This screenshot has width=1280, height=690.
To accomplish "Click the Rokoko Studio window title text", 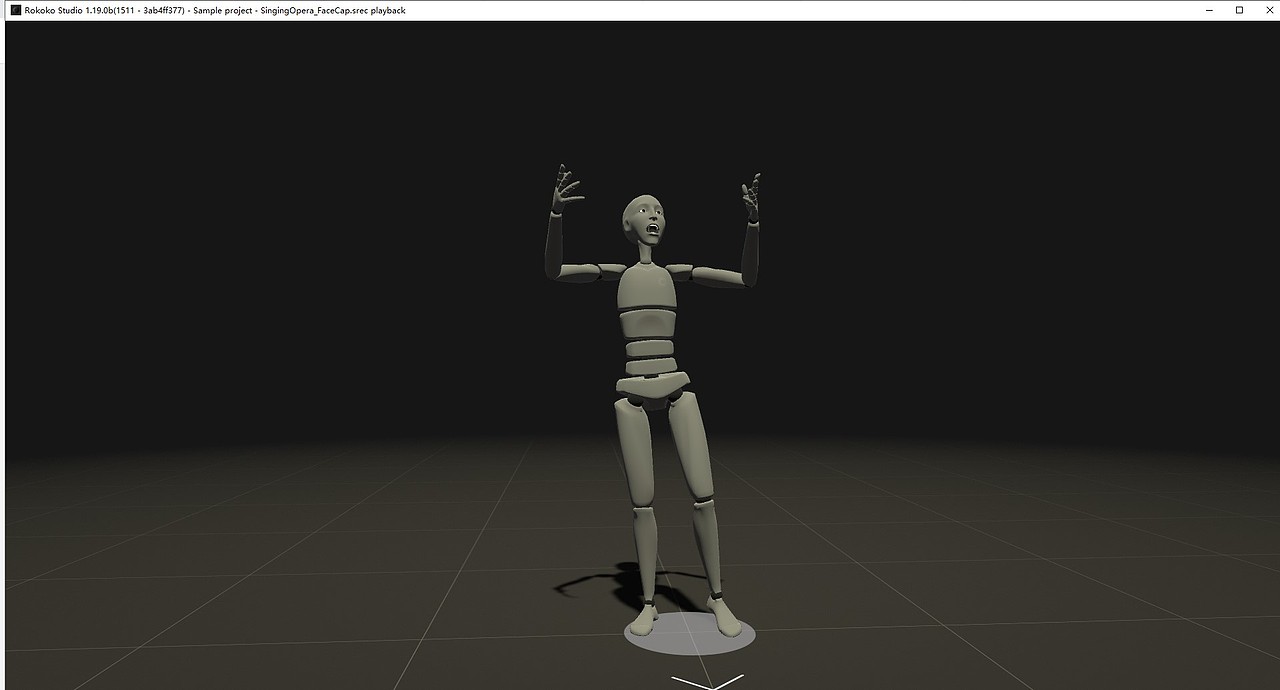I will (215, 10).
